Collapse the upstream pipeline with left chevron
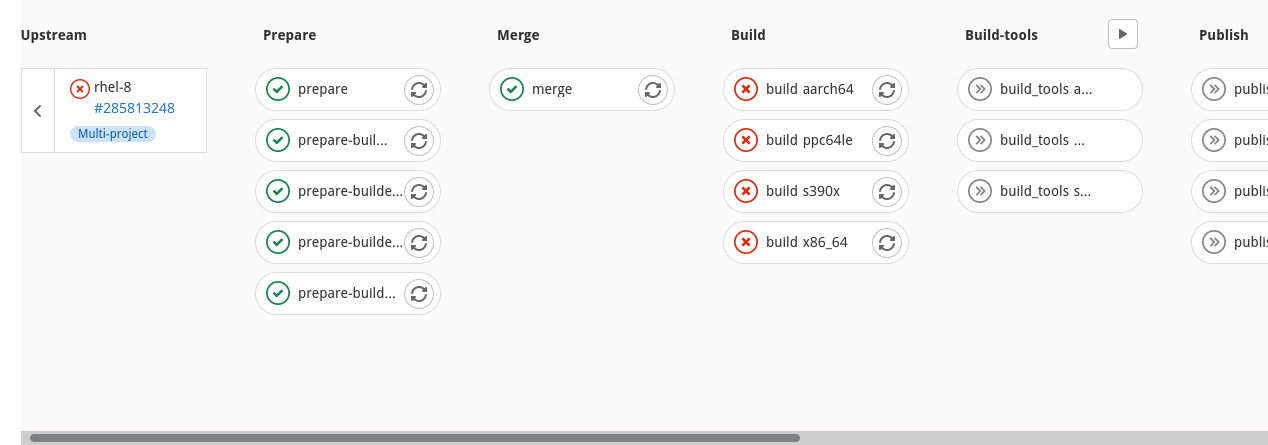 [x=38, y=111]
